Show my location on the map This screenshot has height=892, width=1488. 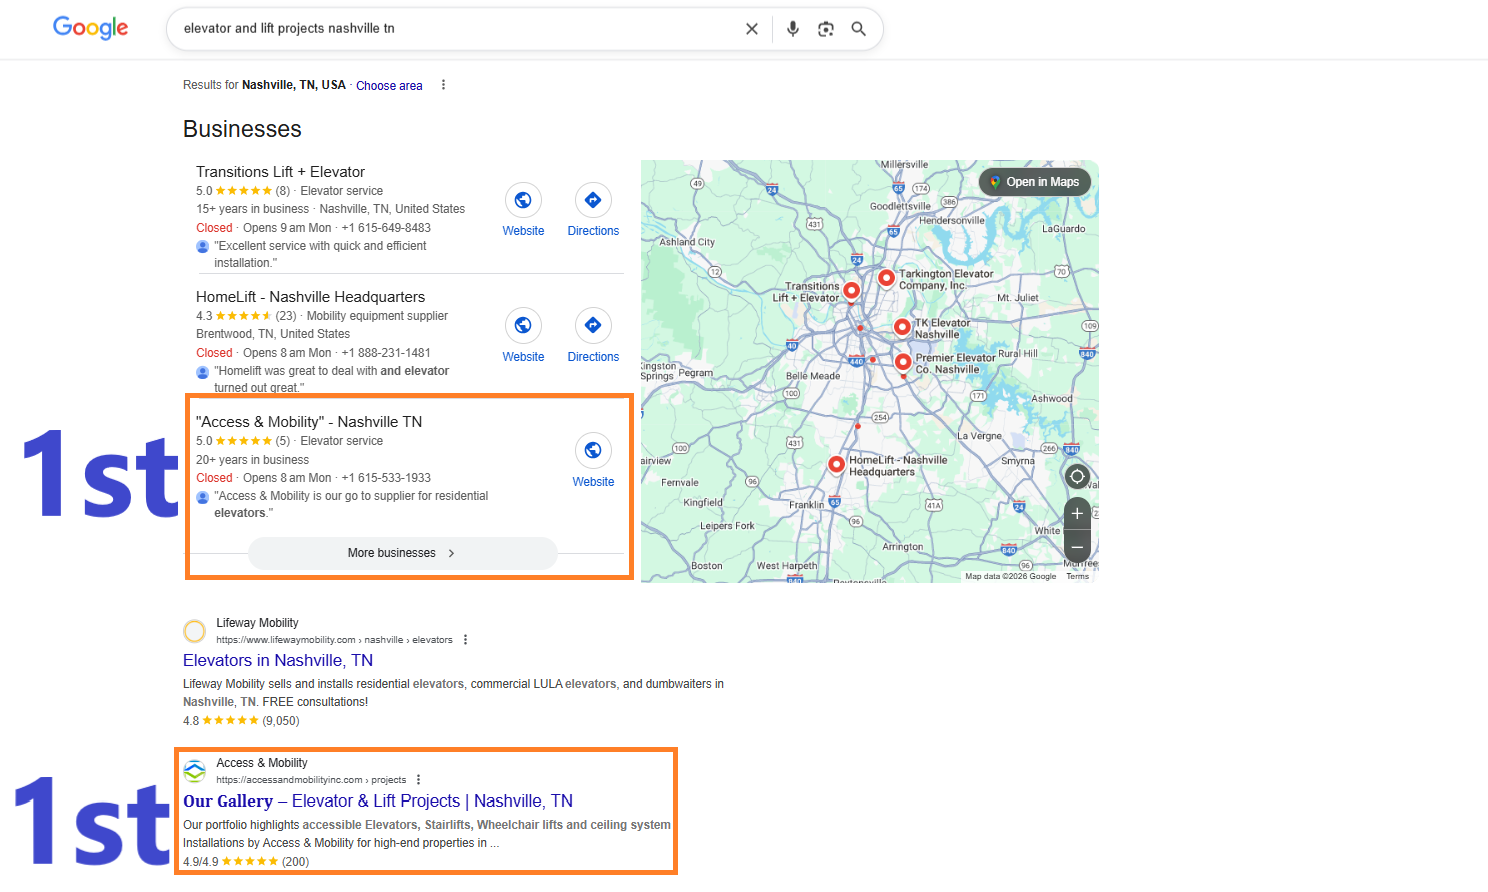(x=1077, y=476)
